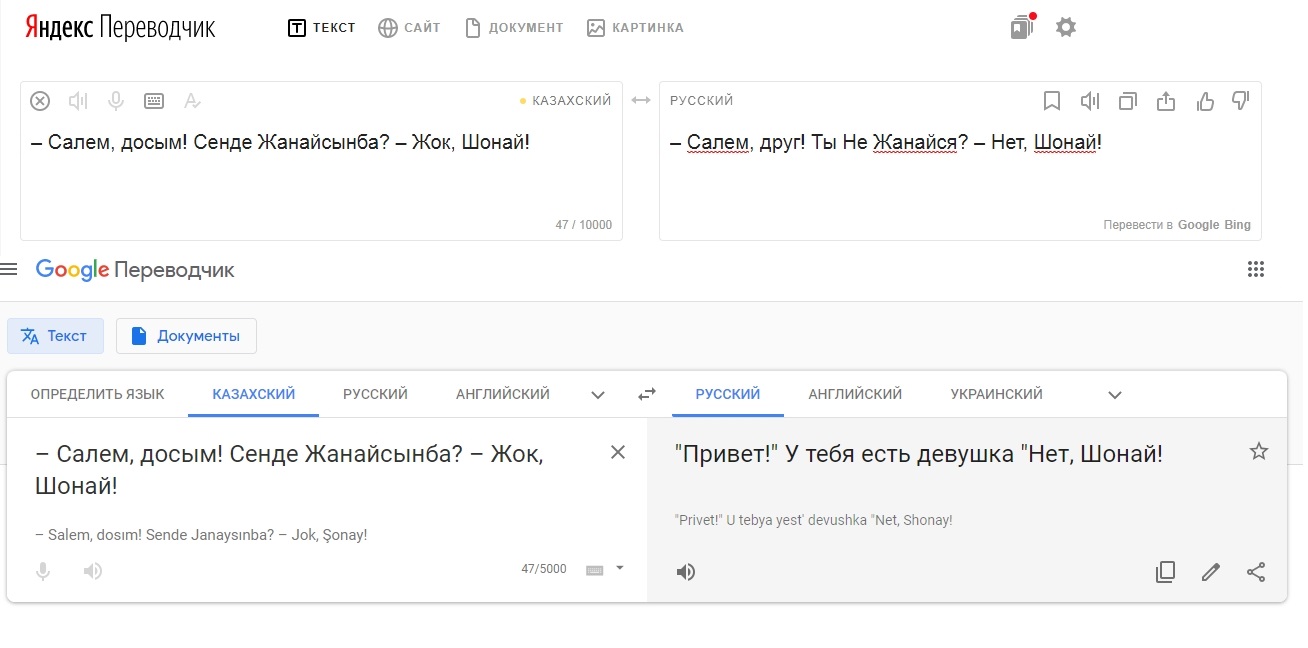This screenshot has width=1308, height=648.
Task: Listen to Google Russian translation
Action: [686, 572]
